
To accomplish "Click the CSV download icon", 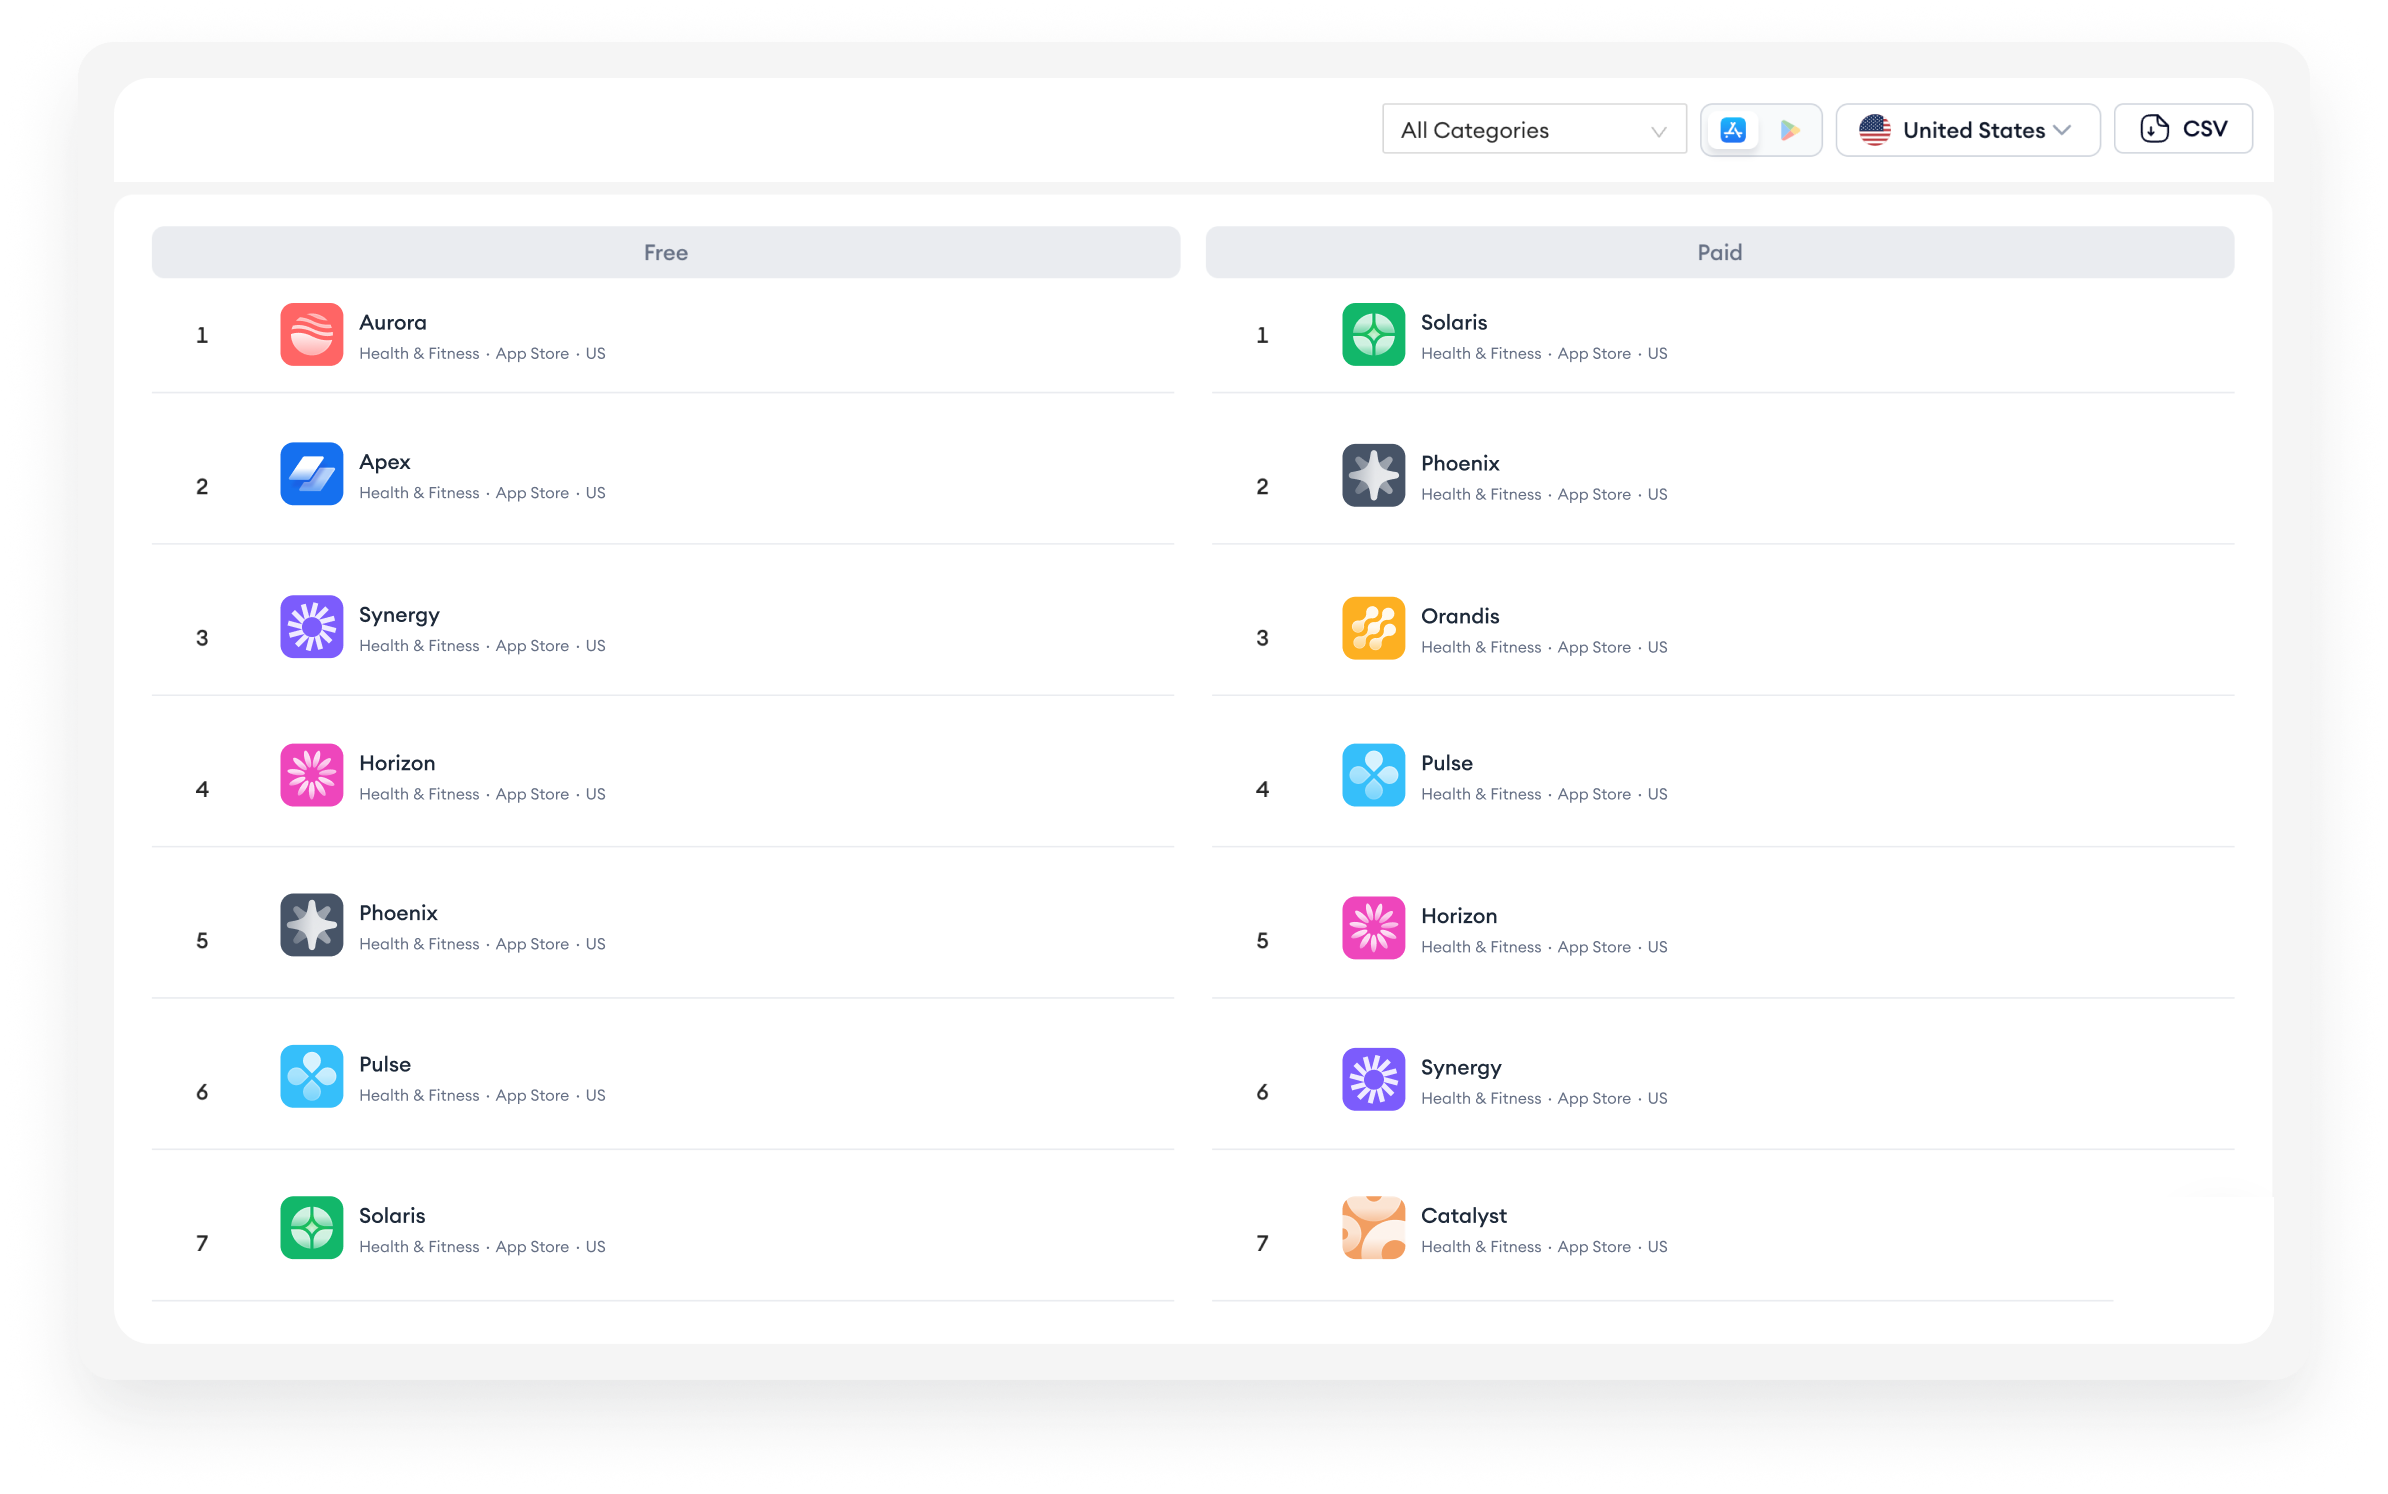I will coord(2154,129).
